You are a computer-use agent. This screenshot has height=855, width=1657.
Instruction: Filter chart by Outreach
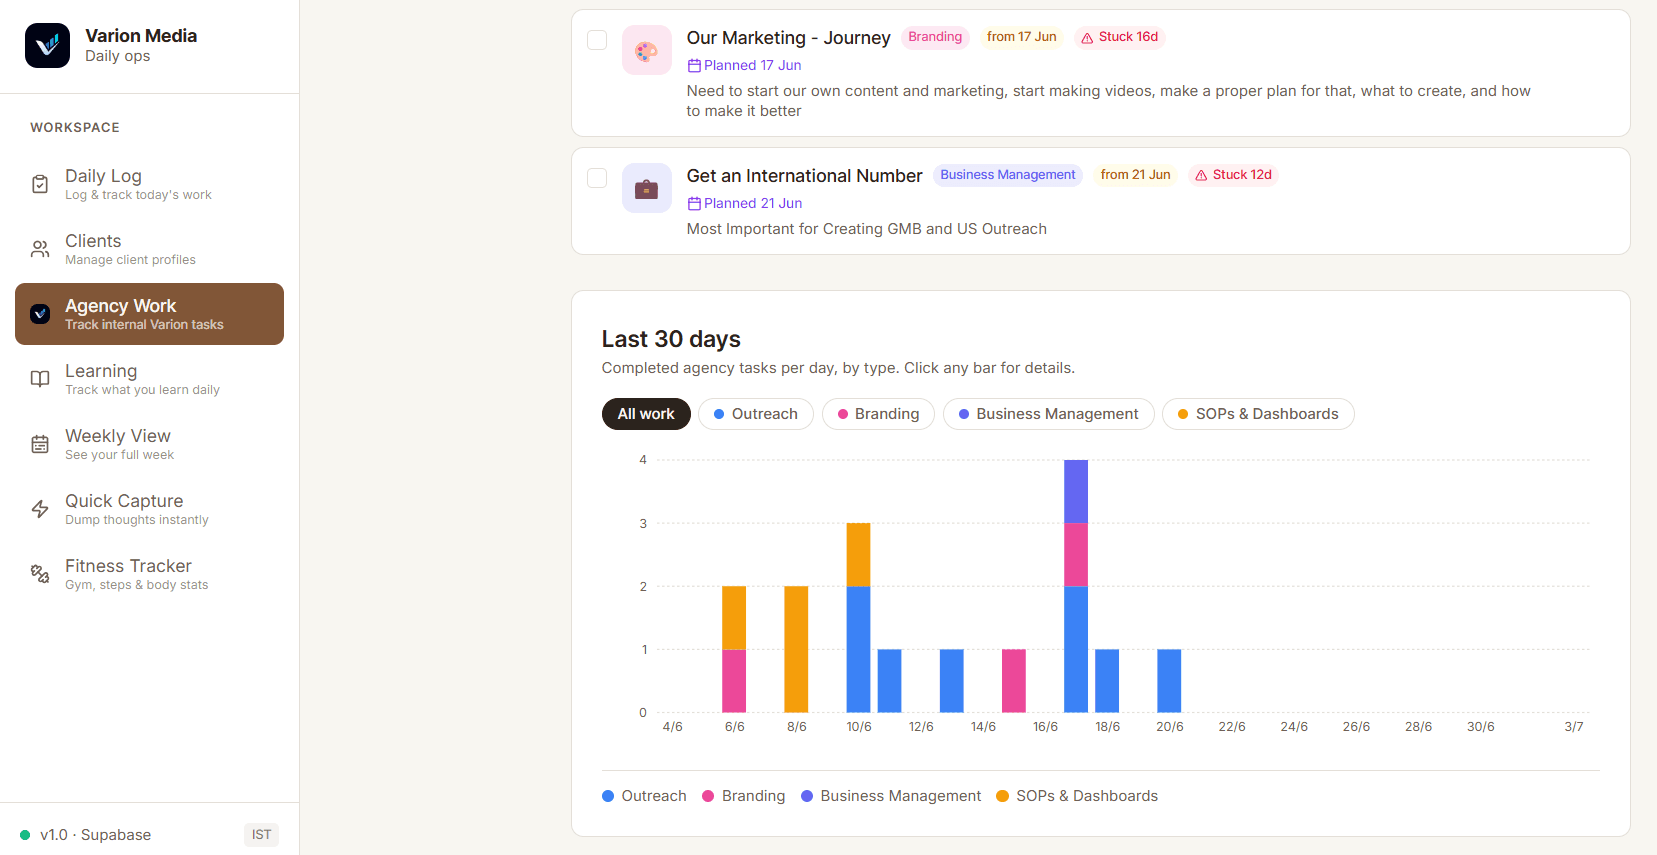point(756,414)
